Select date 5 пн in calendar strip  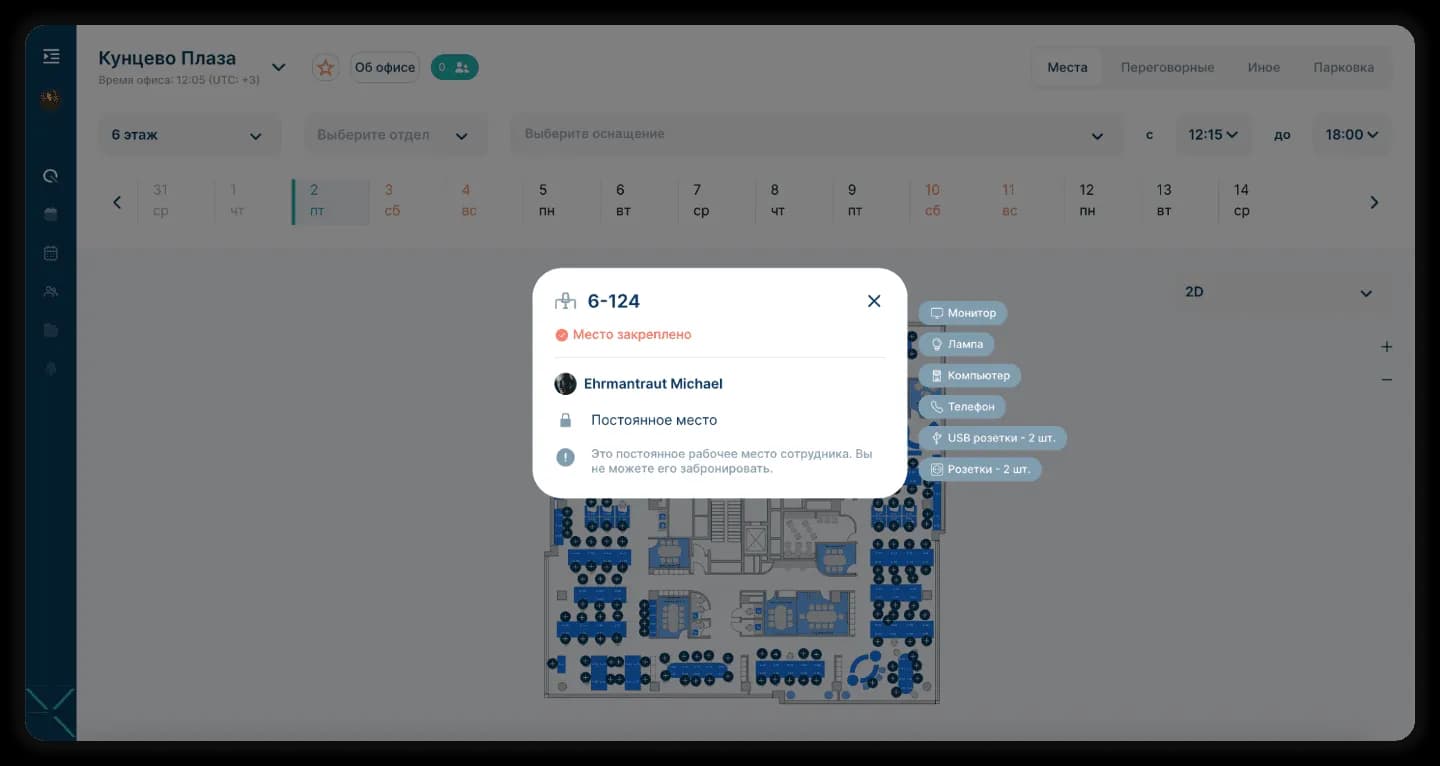click(x=543, y=200)
